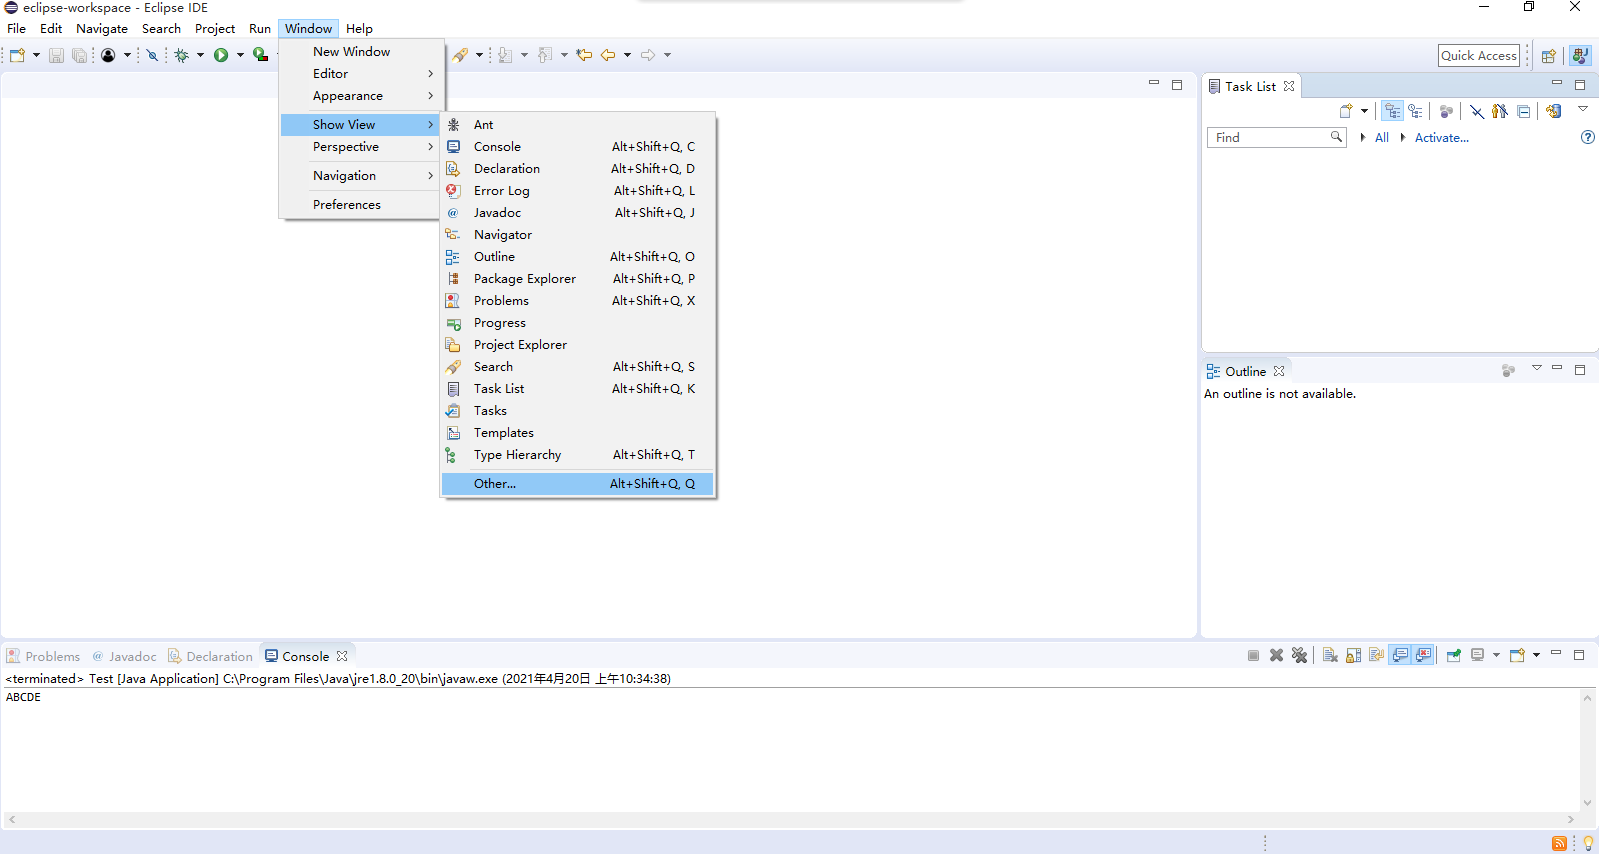Click the Save disk icon in toolbar

click(56, 55)
